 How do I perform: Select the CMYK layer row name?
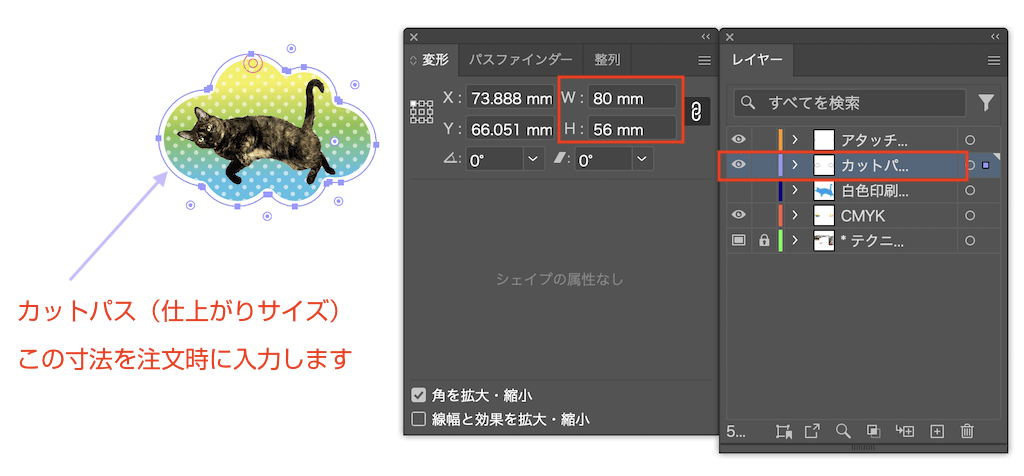tap(863, 215)
